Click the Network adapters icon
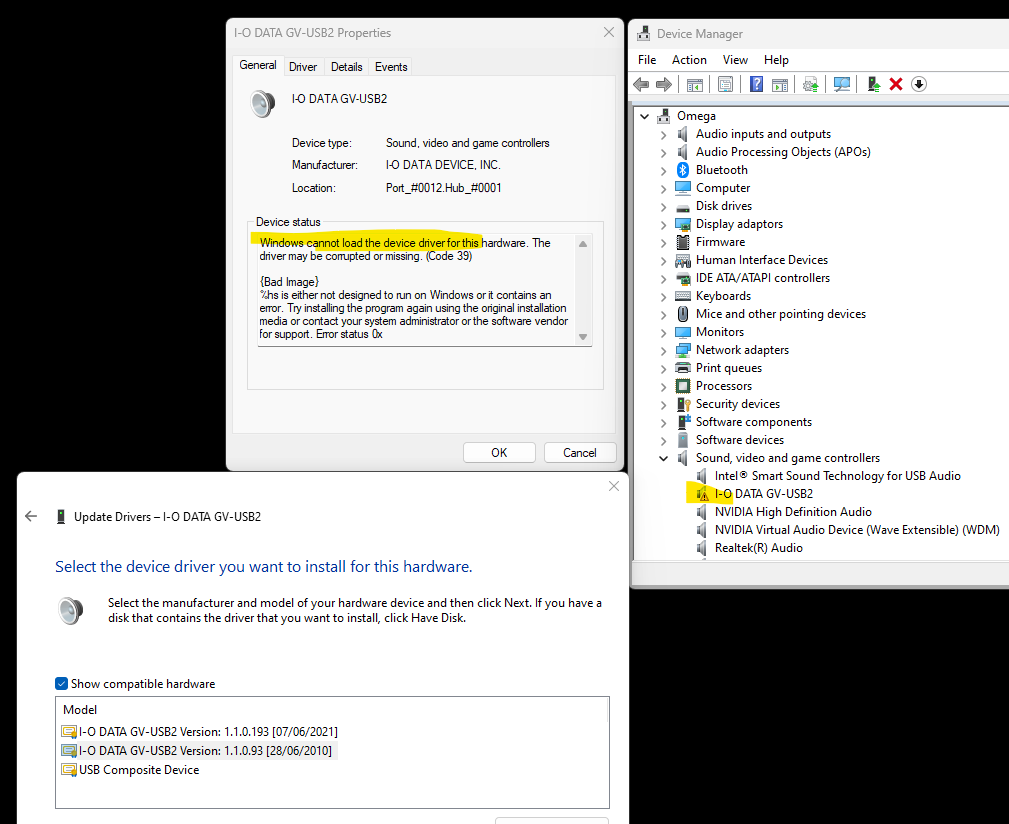1009x824 pixels. pyautogui.click(x=683, y=350)
